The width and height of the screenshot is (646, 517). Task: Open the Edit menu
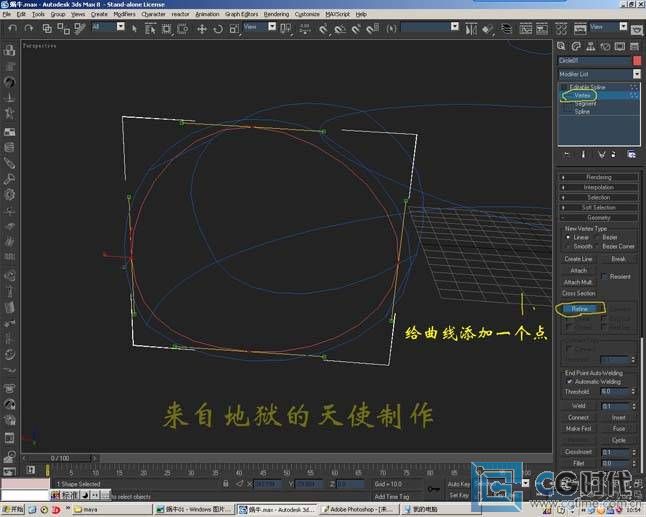tap(21, 14)
